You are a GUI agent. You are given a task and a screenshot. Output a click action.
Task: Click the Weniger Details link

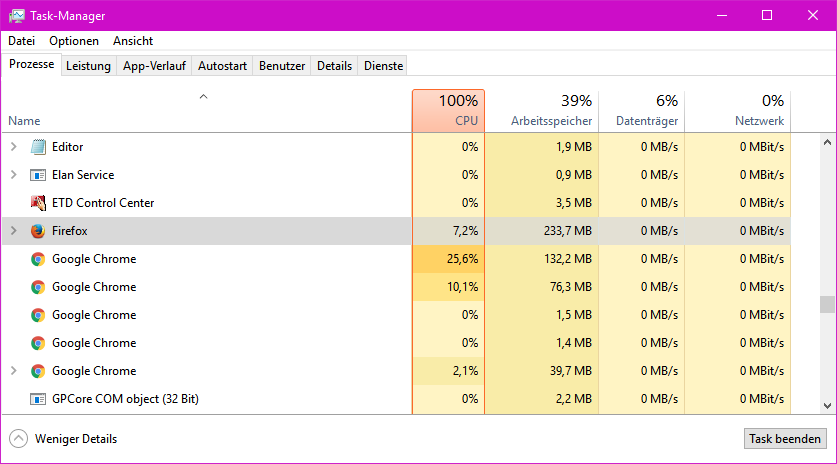76,439
